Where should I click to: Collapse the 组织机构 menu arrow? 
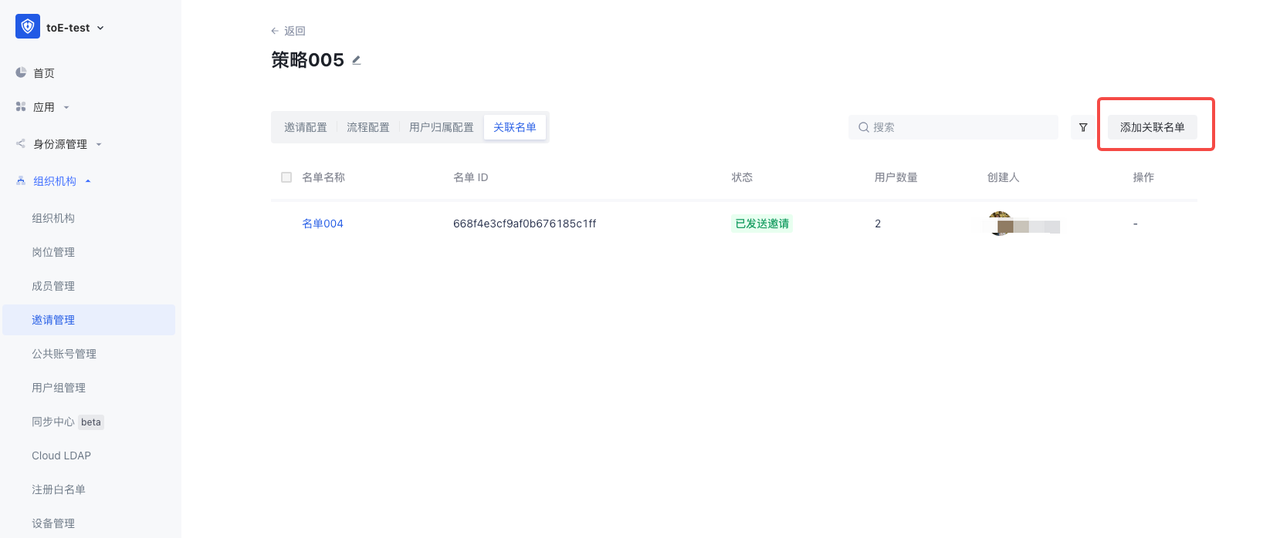click(88, 181)
